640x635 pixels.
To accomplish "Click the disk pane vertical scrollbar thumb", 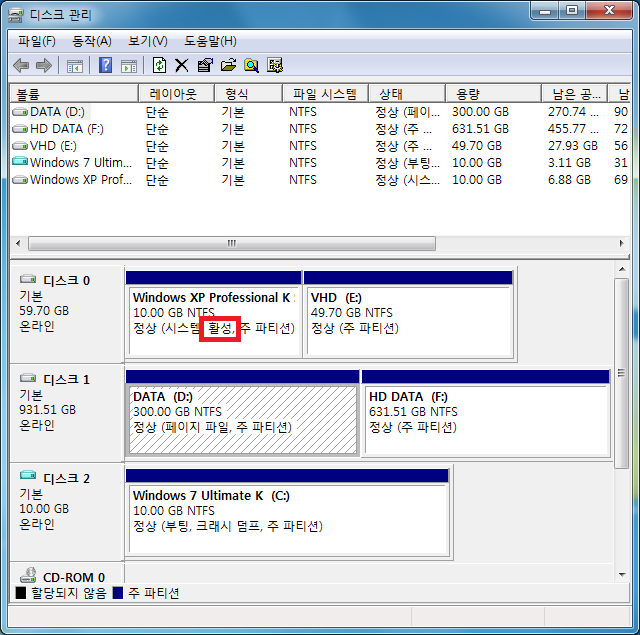I will (x=622, y=373).
